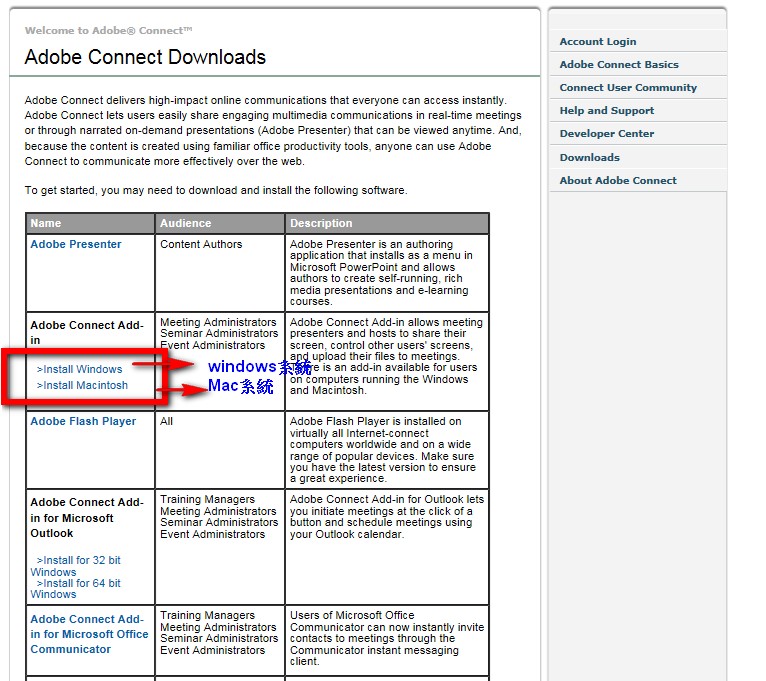
Task: Click the Adobe Flash Player description text
Action: 383,450
